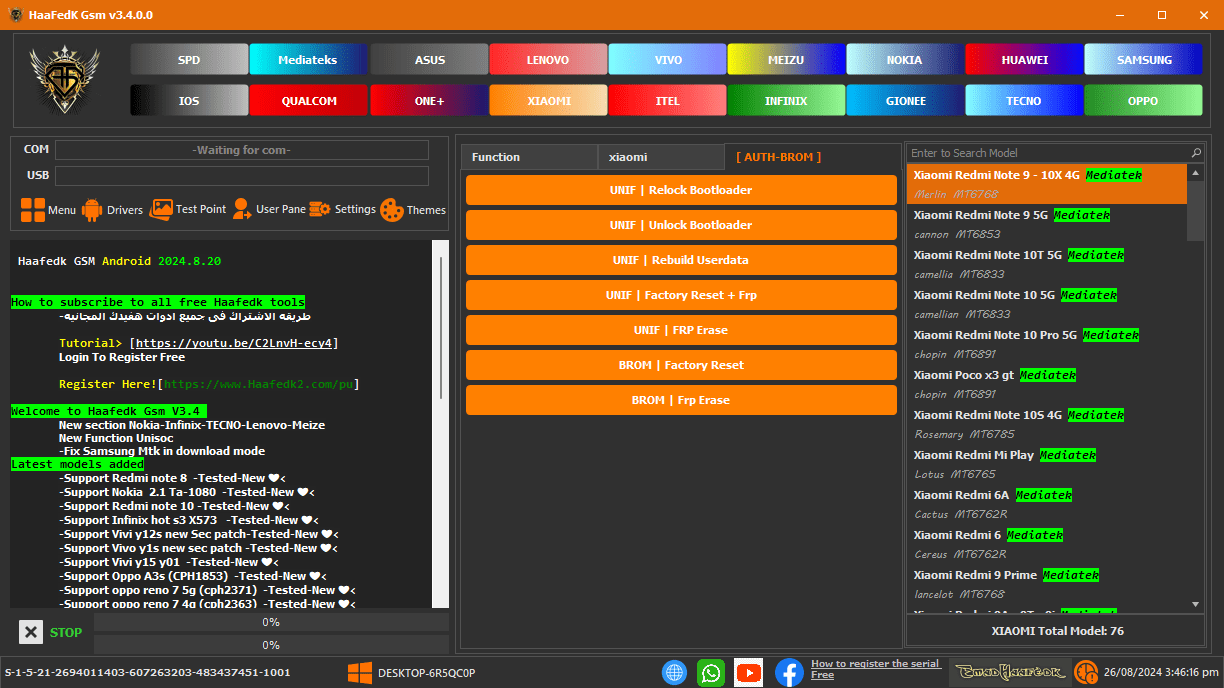This screenshot has height=688, width=1224.
Task: Select the SPD brand button
Action: (x=189, y=59)
